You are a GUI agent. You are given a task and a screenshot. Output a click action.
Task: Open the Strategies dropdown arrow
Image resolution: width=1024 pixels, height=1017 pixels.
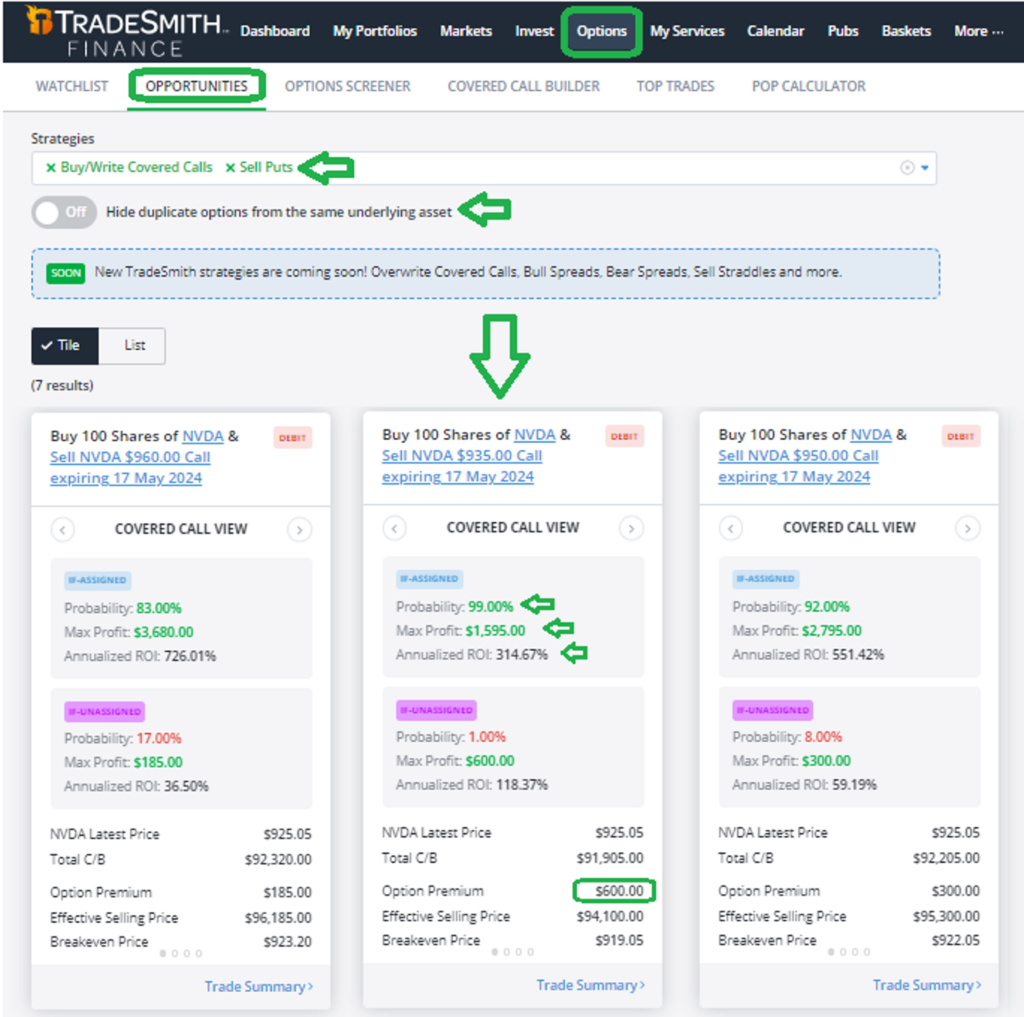(925, 168)
